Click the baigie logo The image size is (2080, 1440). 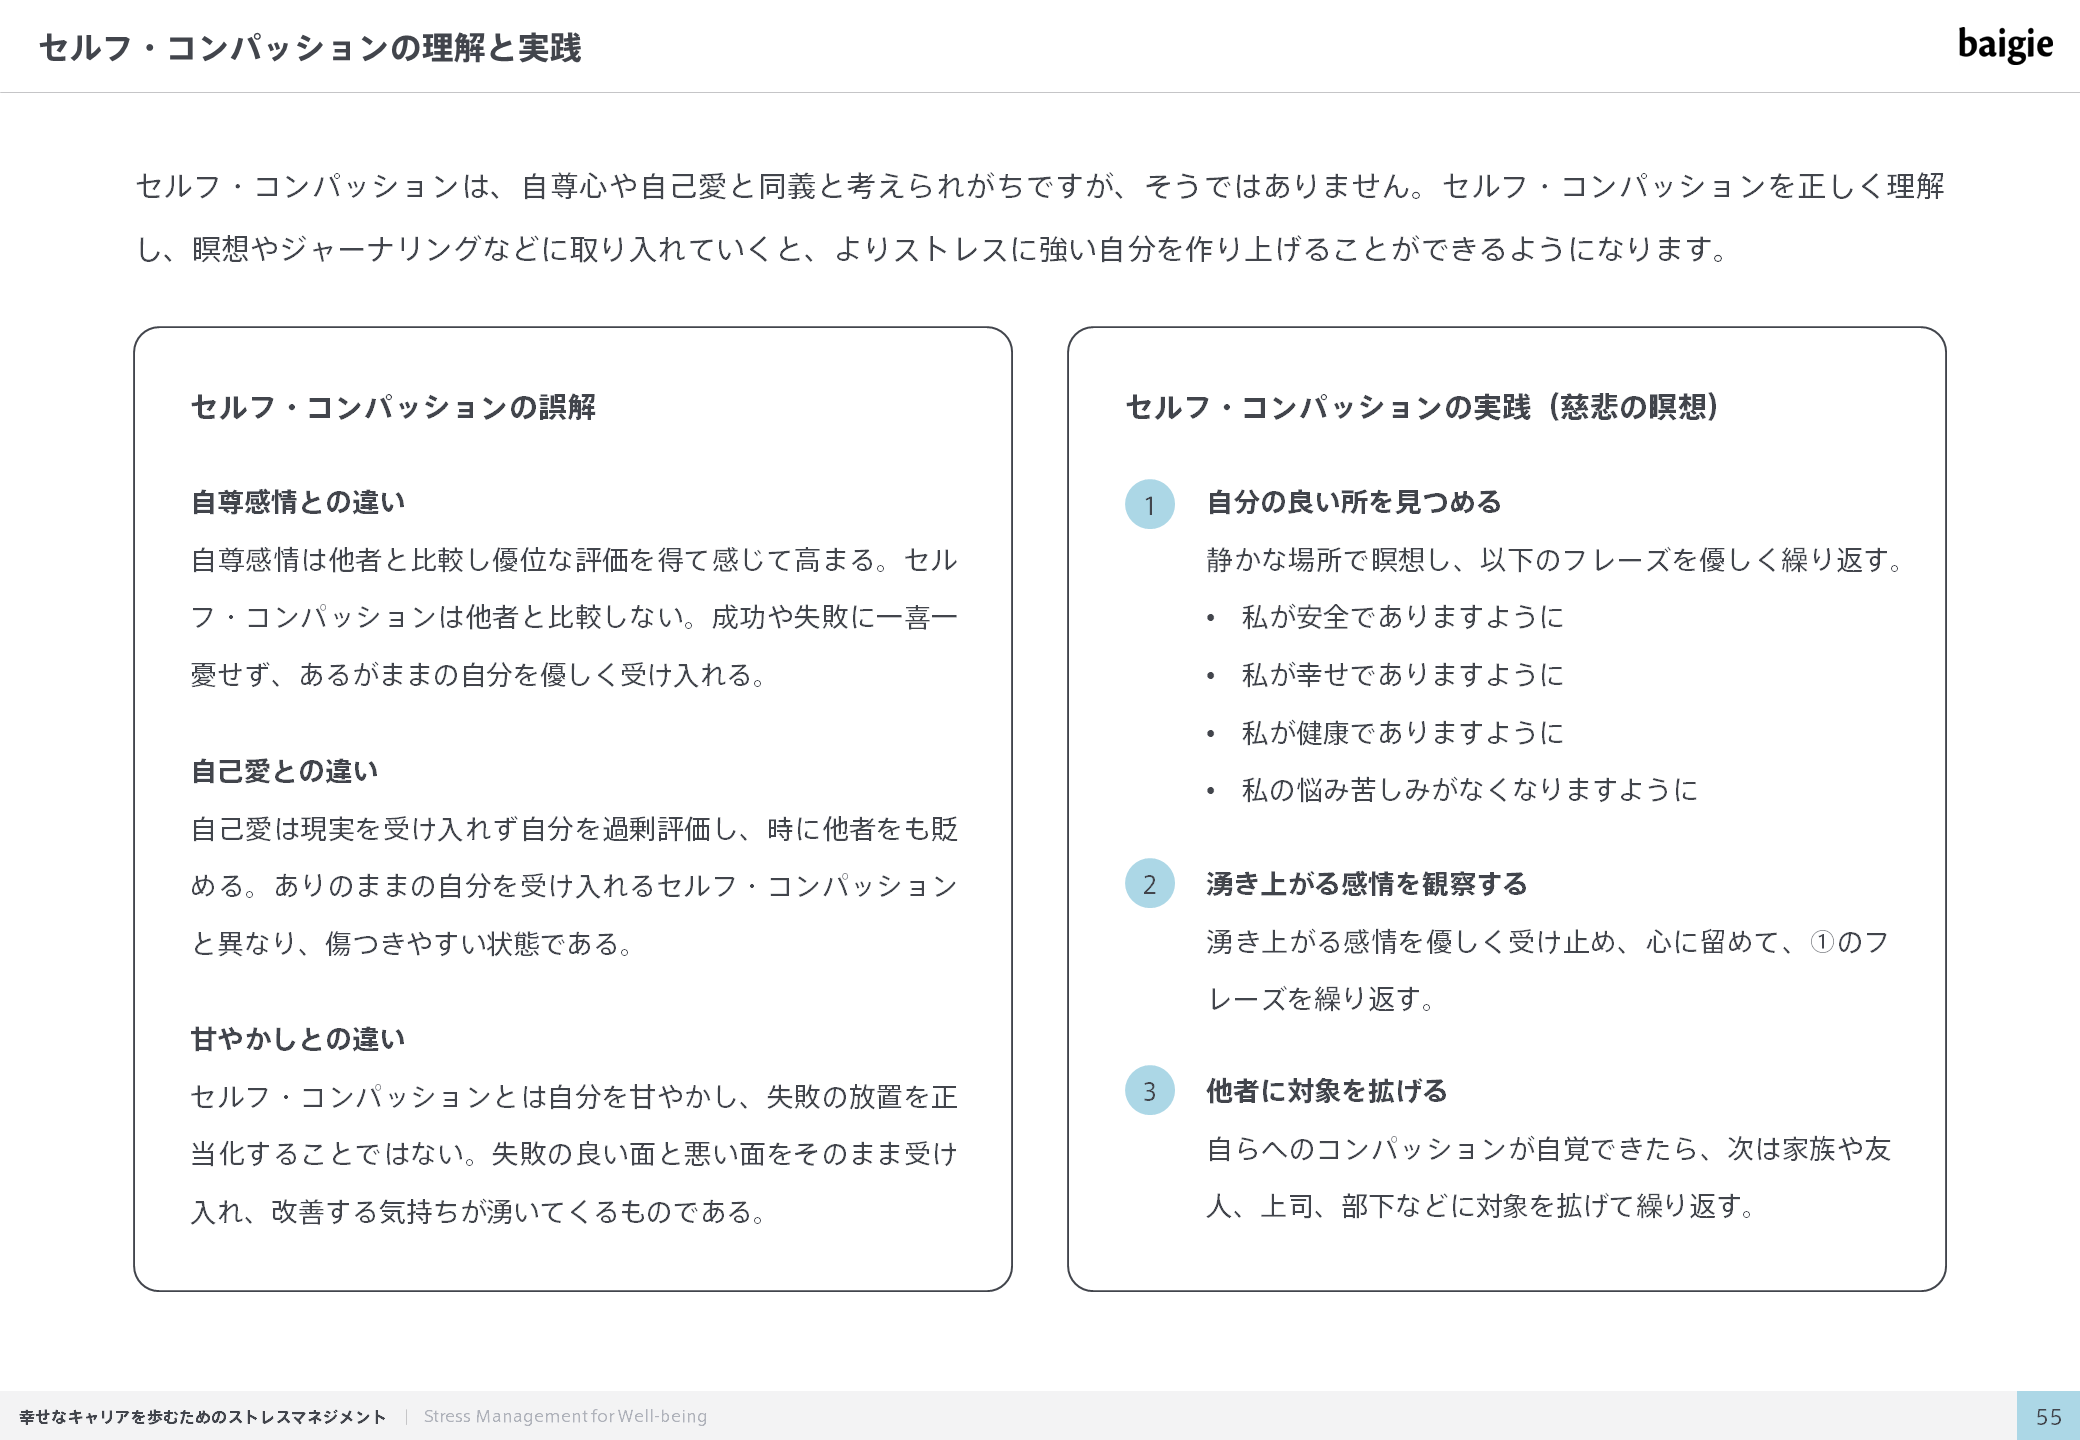2005,44
